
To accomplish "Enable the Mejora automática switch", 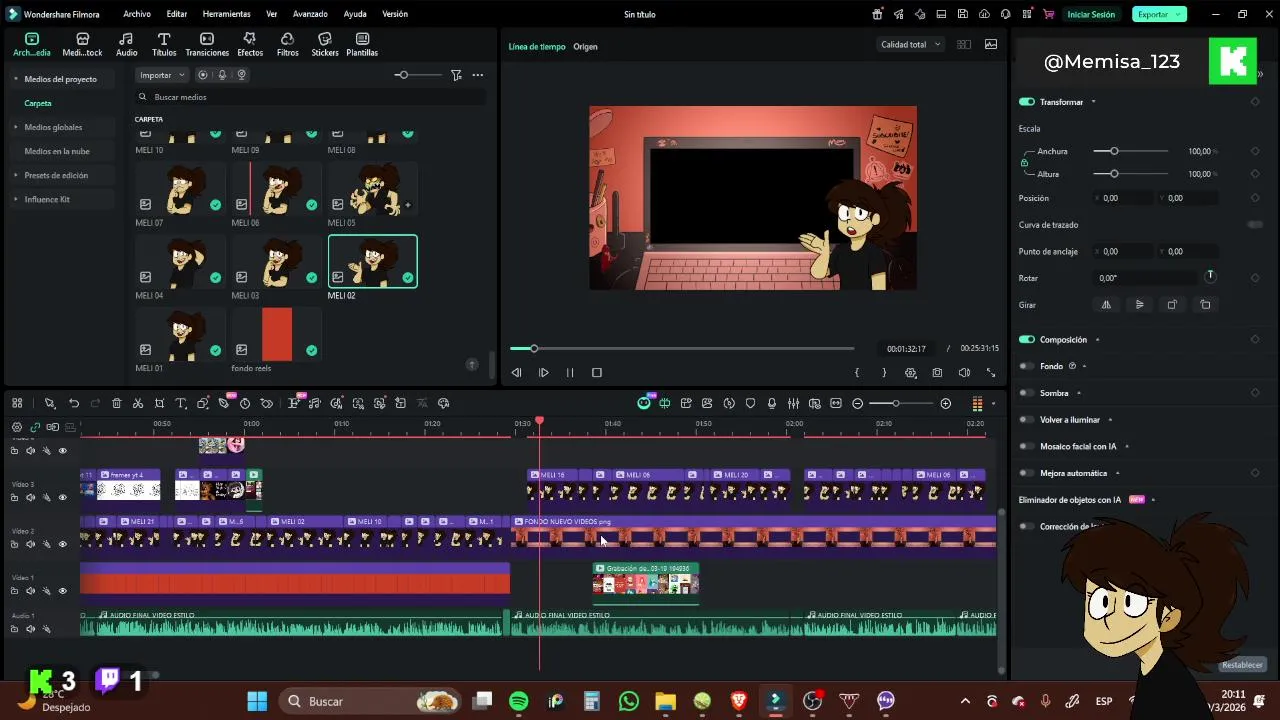I will pyautogui.click(x=1026, y=473).
